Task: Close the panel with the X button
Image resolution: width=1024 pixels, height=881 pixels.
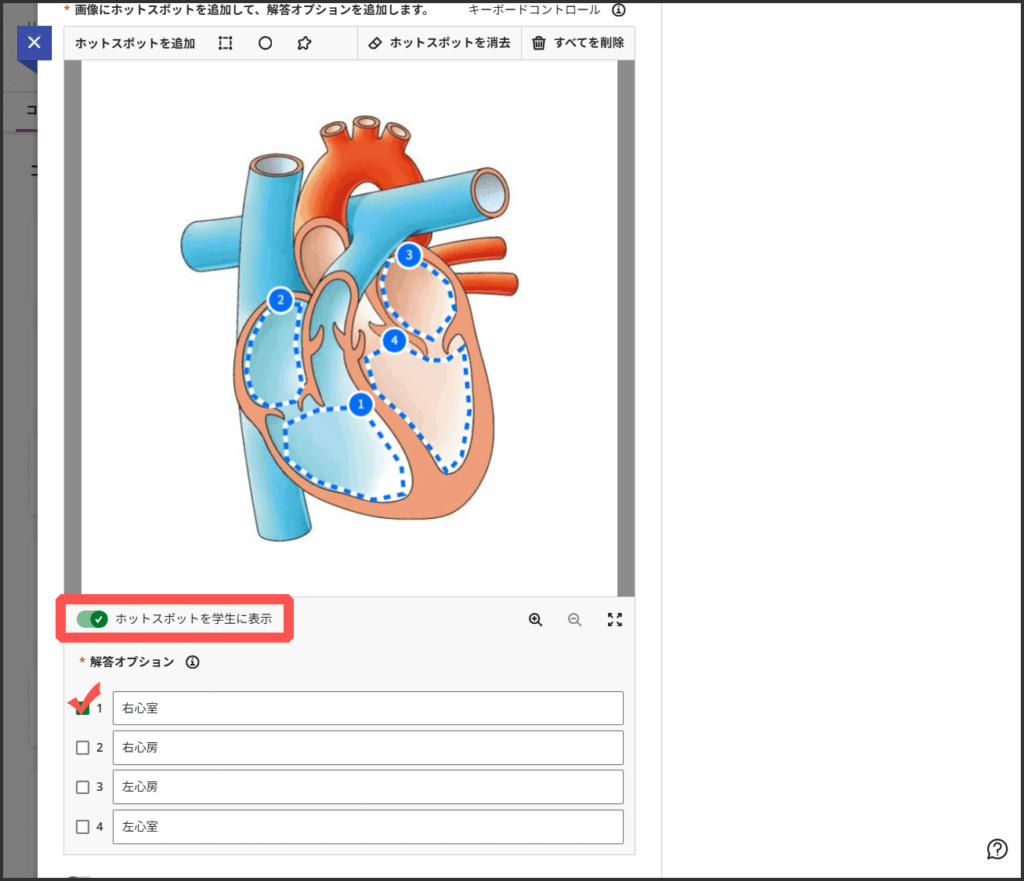Action: pos(34,43)
